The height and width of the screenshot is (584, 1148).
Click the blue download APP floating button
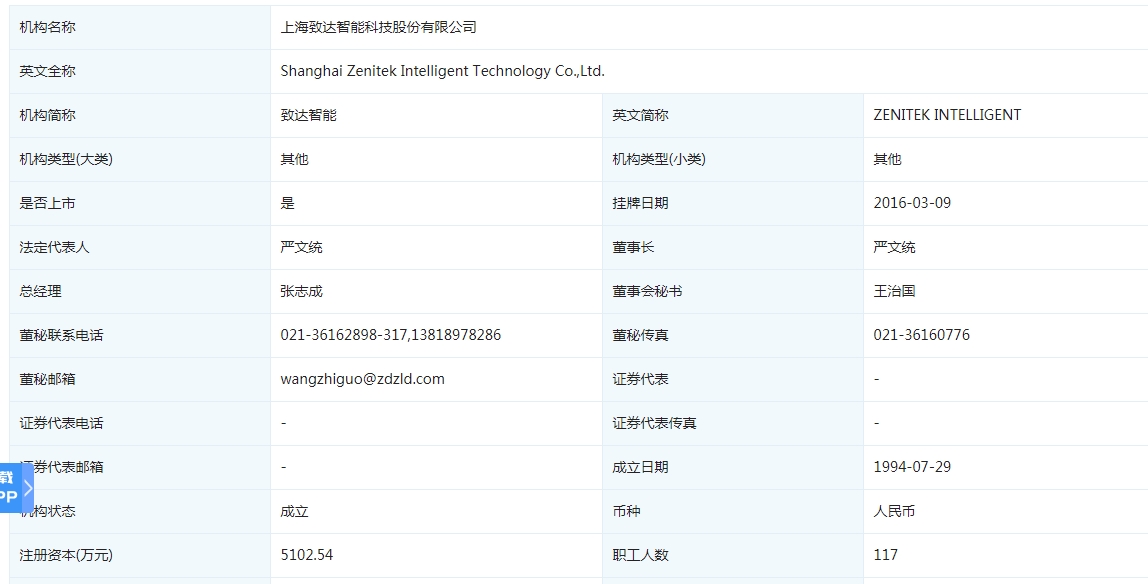coord(9,488)
